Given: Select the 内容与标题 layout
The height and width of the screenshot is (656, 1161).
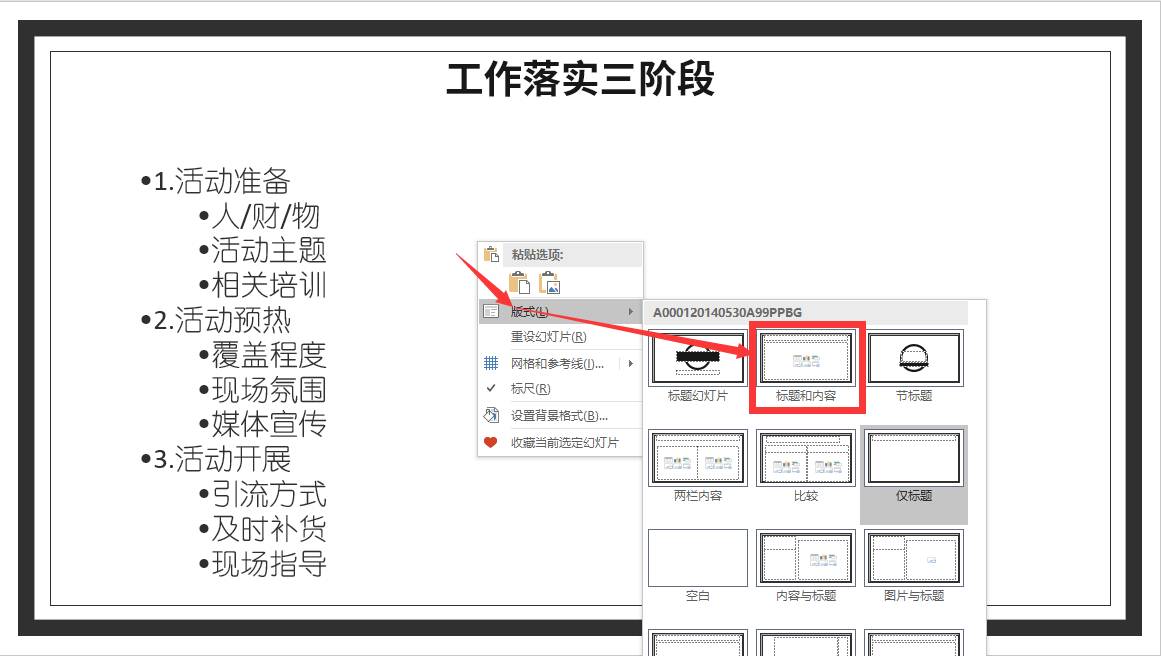Looking at the screenshot, I should click(806, 558).
